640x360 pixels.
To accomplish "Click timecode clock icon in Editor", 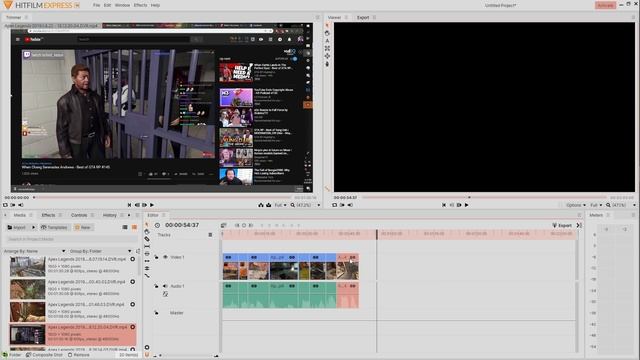I will [157, 225].
